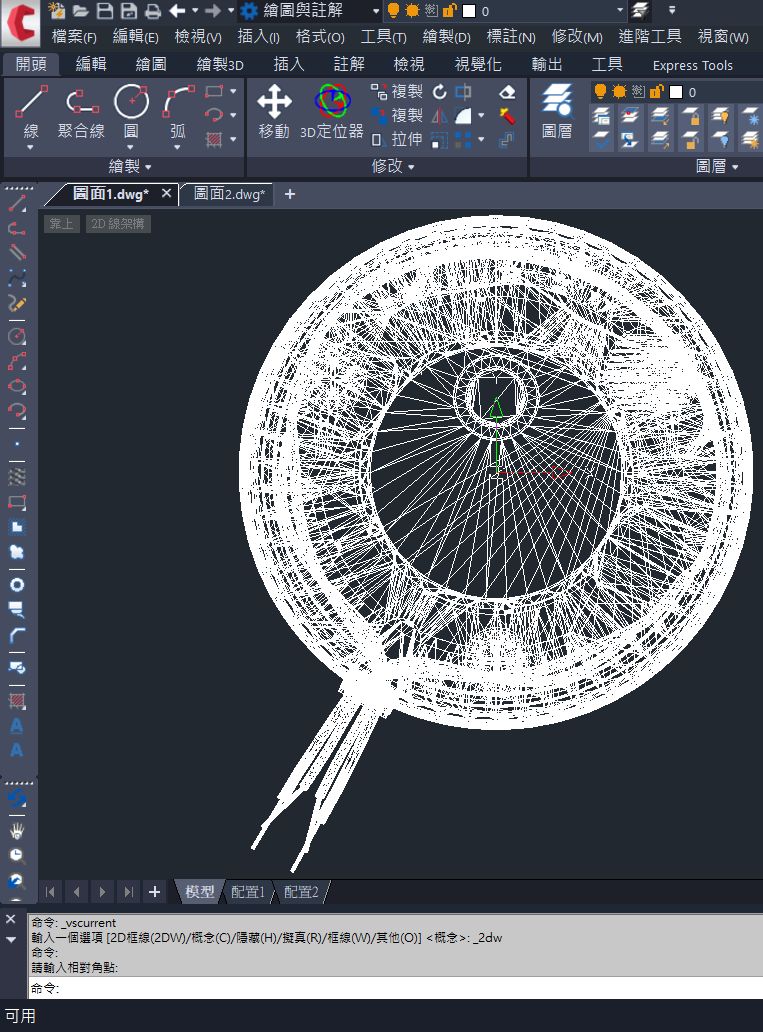Click the white layer color swatch in top bar
This screenshot has height=1032, width=763.
[469, 11]
